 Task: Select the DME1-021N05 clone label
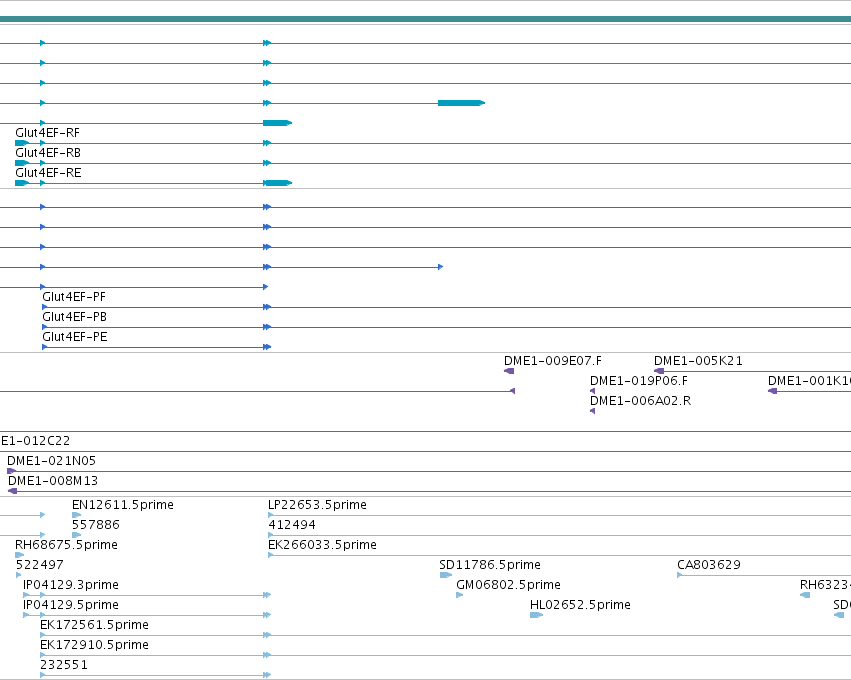pyautogui.click(x=52, y=461)
